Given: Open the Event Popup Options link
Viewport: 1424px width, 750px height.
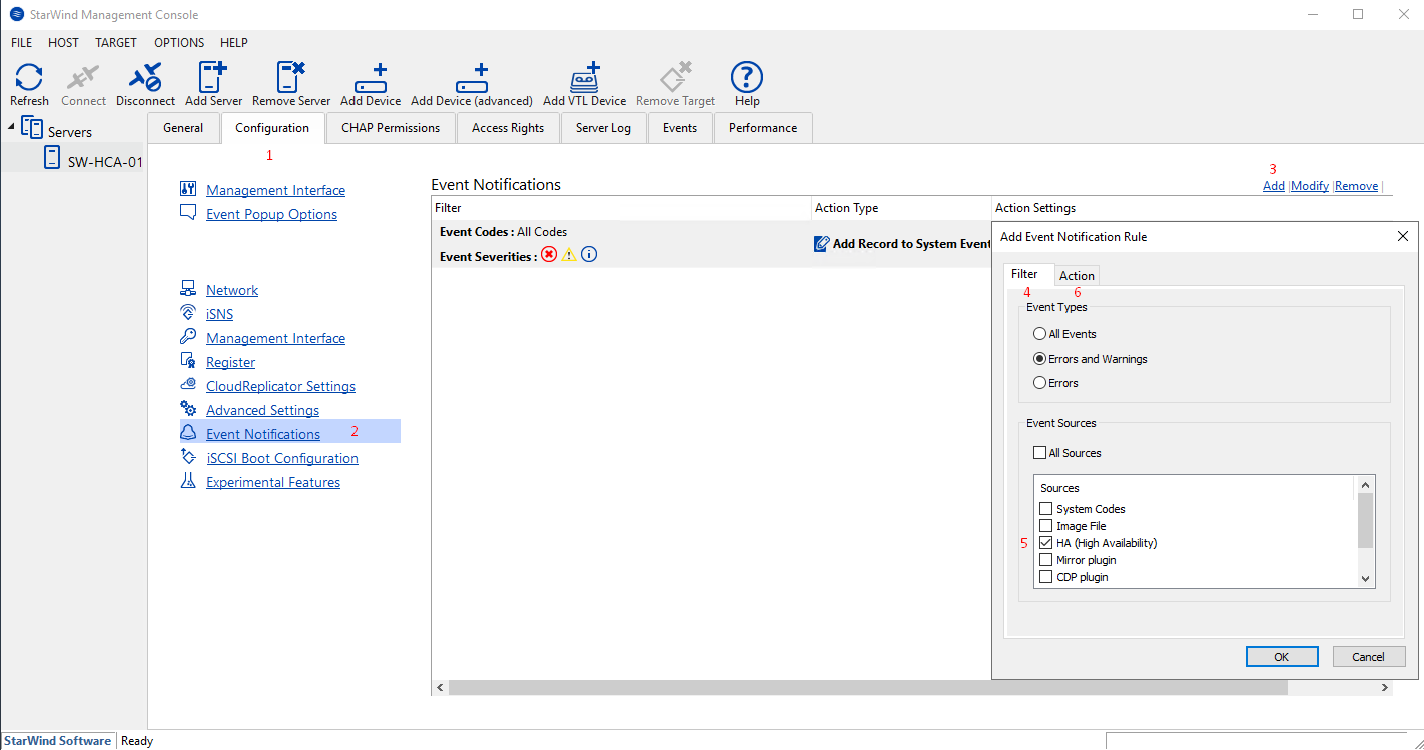Looking at the screenshot, I should 271,214.
